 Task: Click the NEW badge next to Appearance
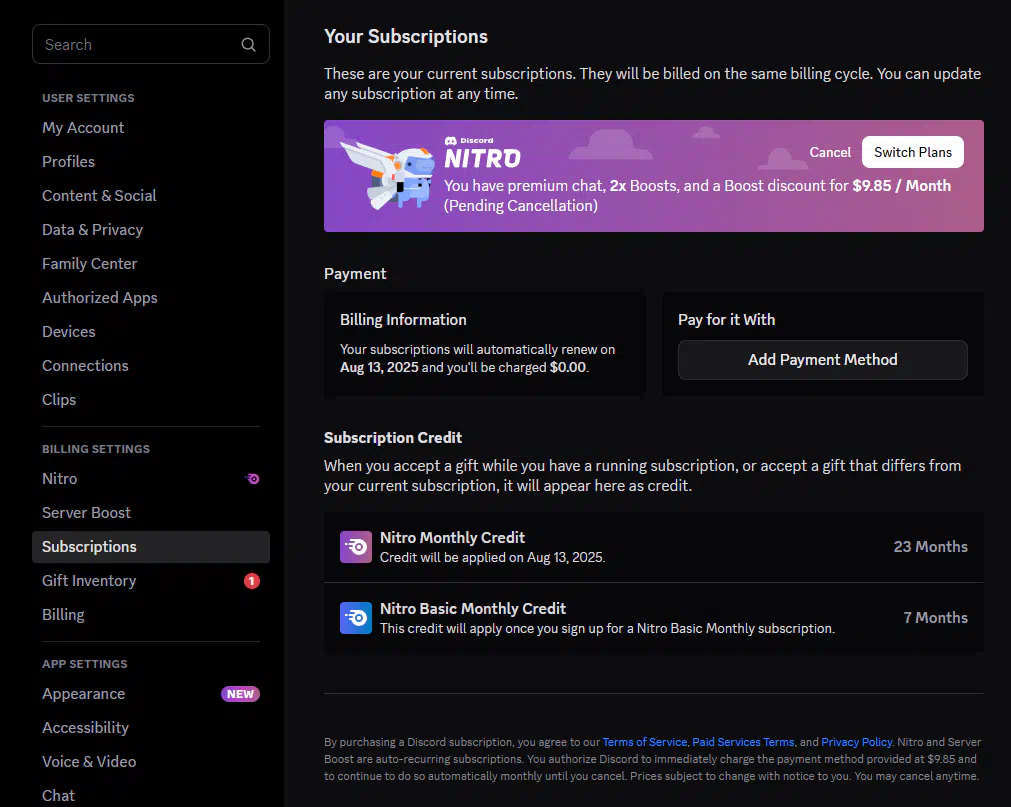point(240,694)
